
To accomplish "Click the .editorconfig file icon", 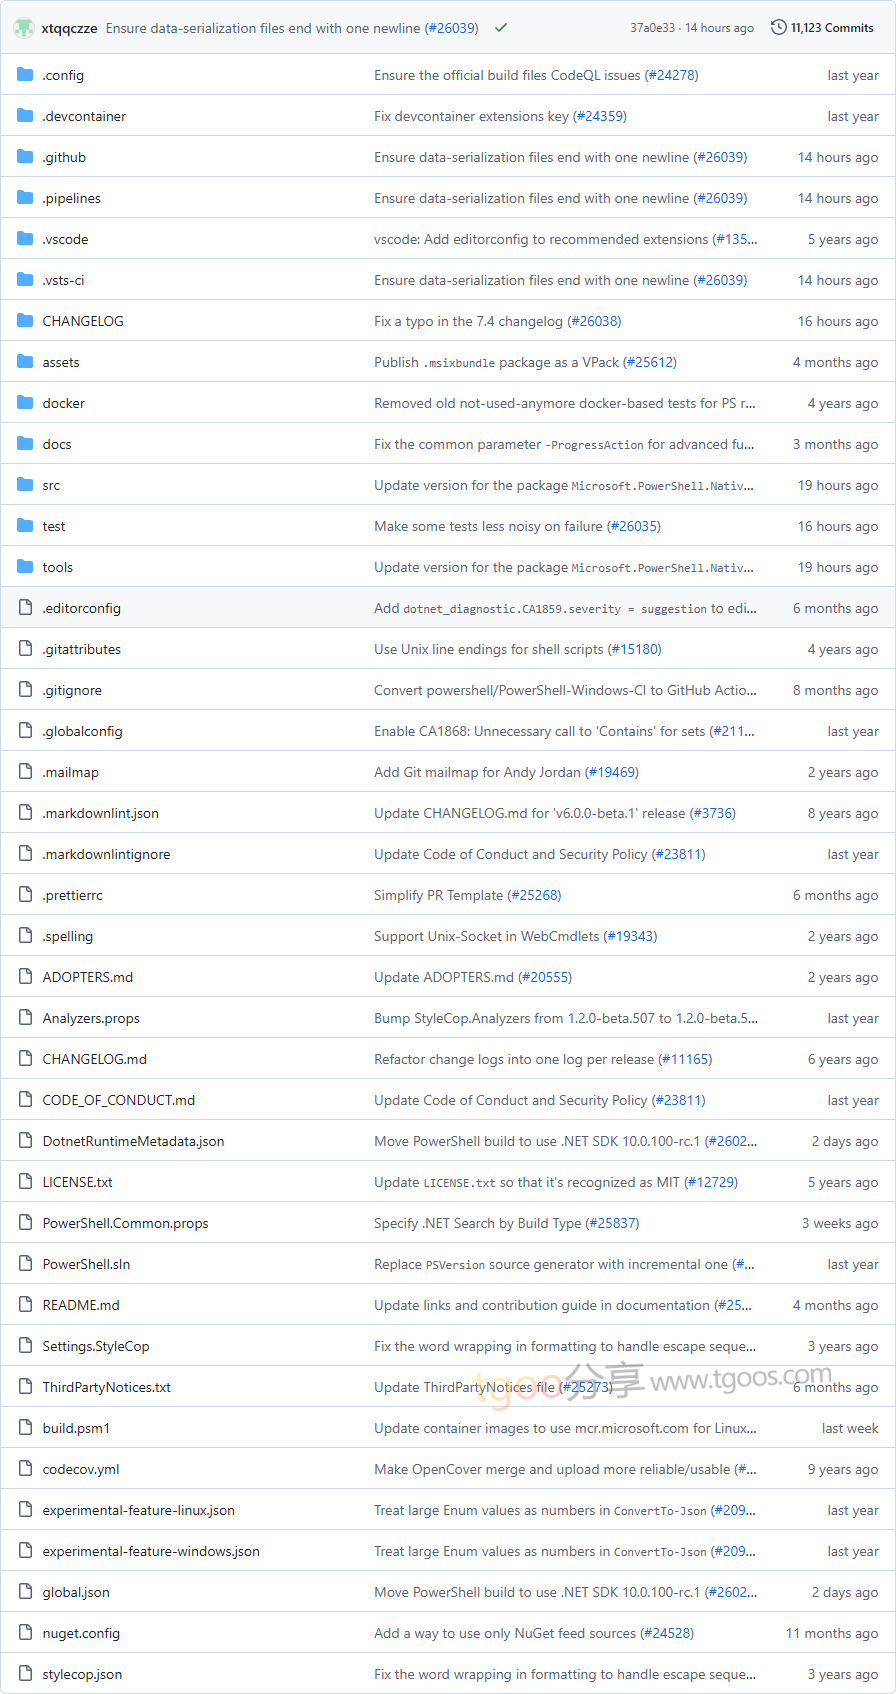I will [25, 608].
